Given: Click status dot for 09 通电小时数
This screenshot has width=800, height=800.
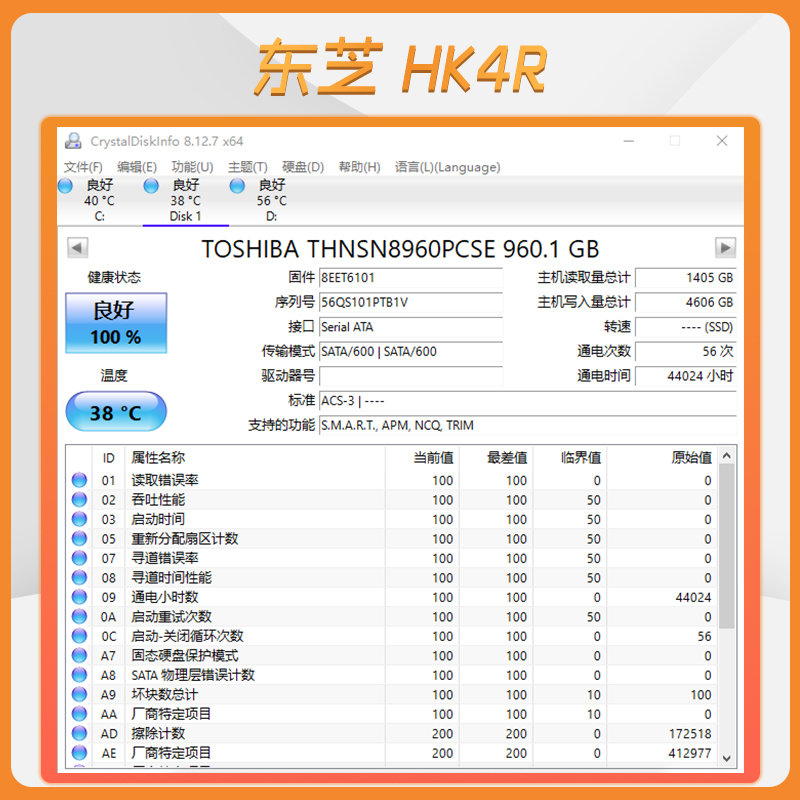Looking at the screenshot, I should click(x=79, y=597).
